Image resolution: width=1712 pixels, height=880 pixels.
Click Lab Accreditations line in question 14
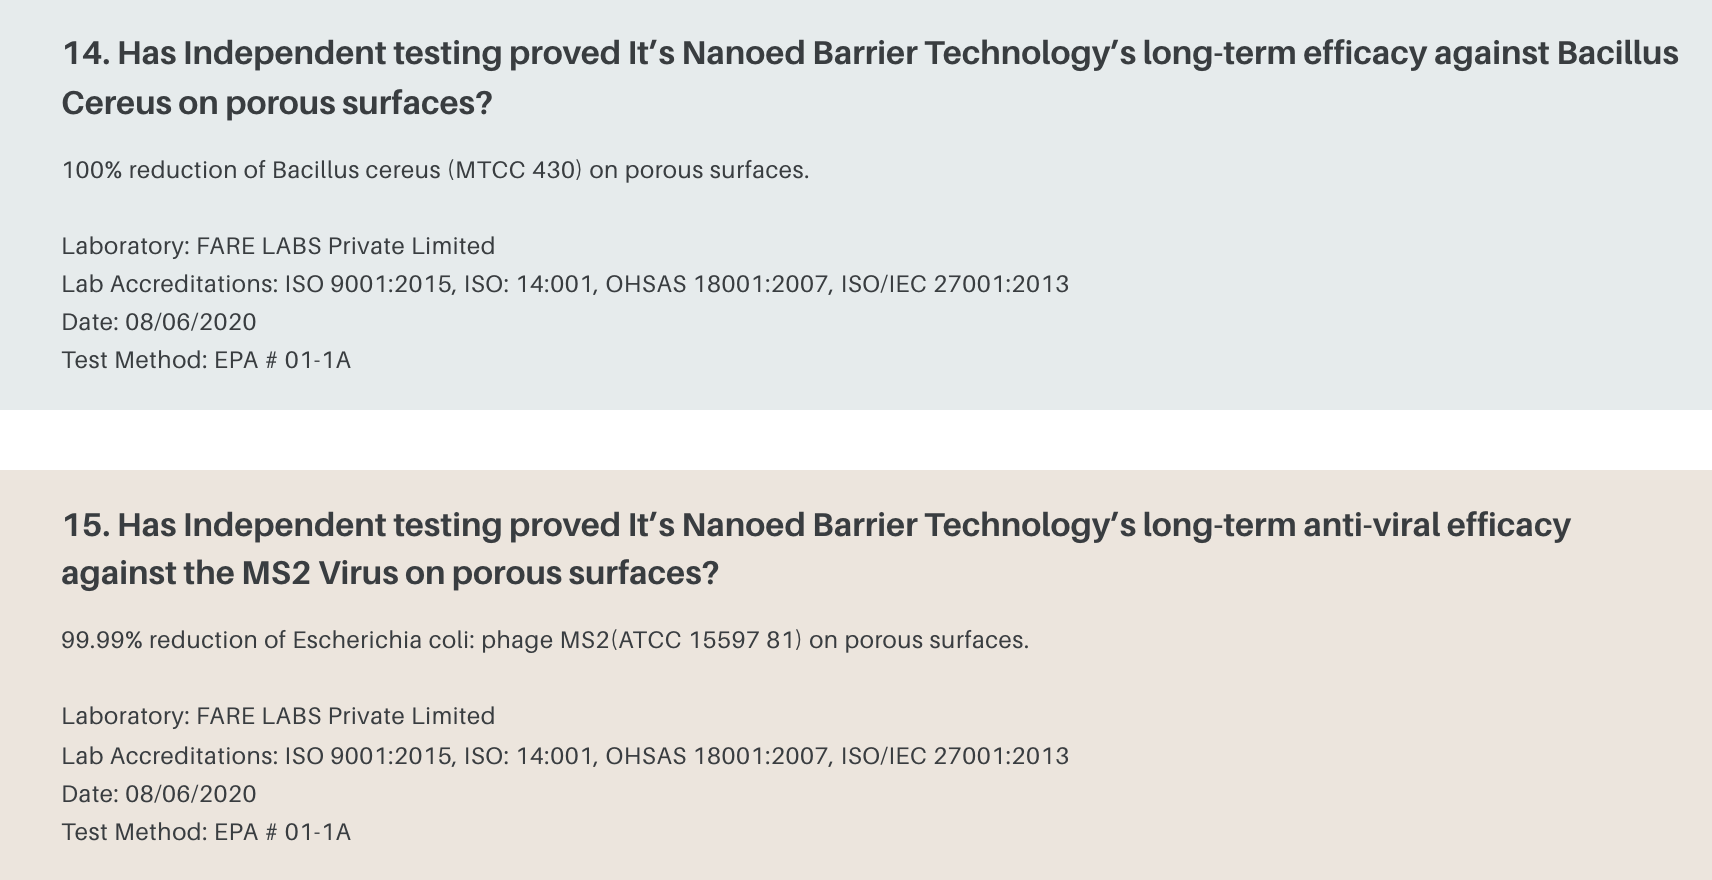(565, 284)
